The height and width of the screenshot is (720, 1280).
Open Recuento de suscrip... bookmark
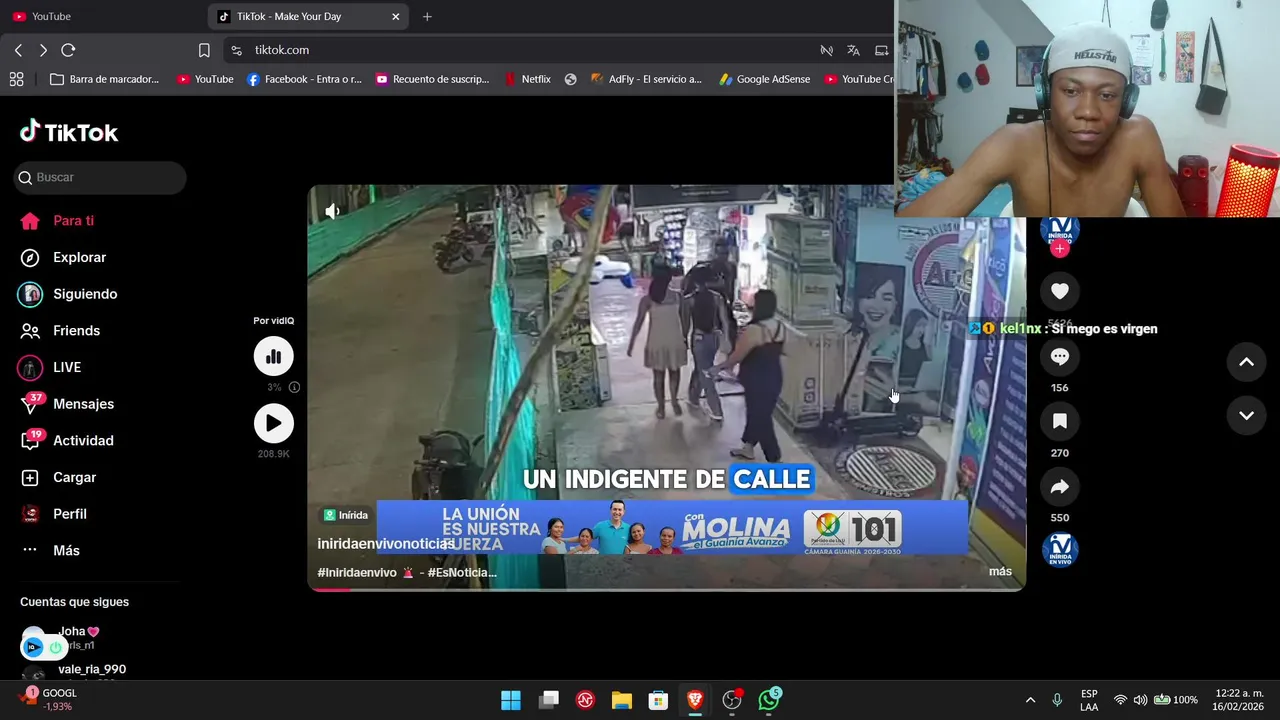coord(432,79)
